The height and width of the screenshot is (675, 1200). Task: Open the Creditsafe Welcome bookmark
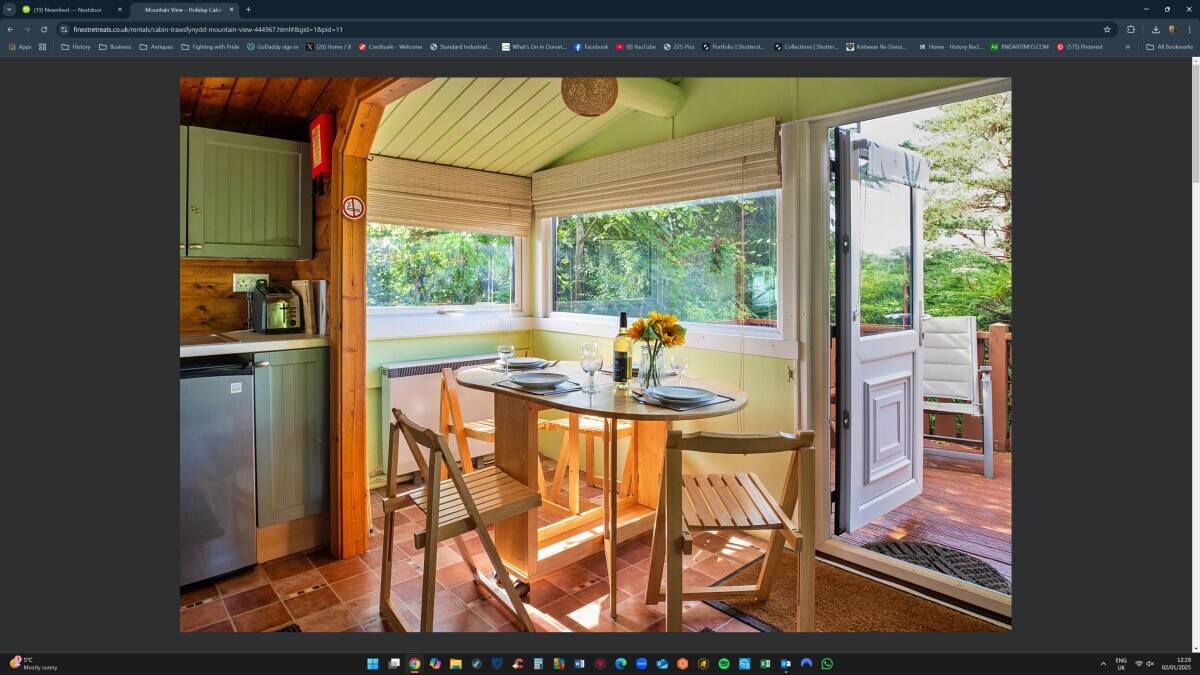coord(391,46)
